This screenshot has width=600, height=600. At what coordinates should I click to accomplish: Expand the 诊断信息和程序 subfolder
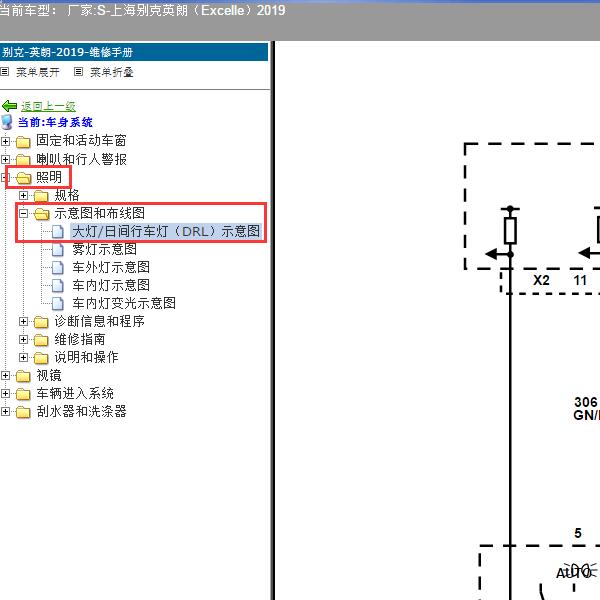23,321
